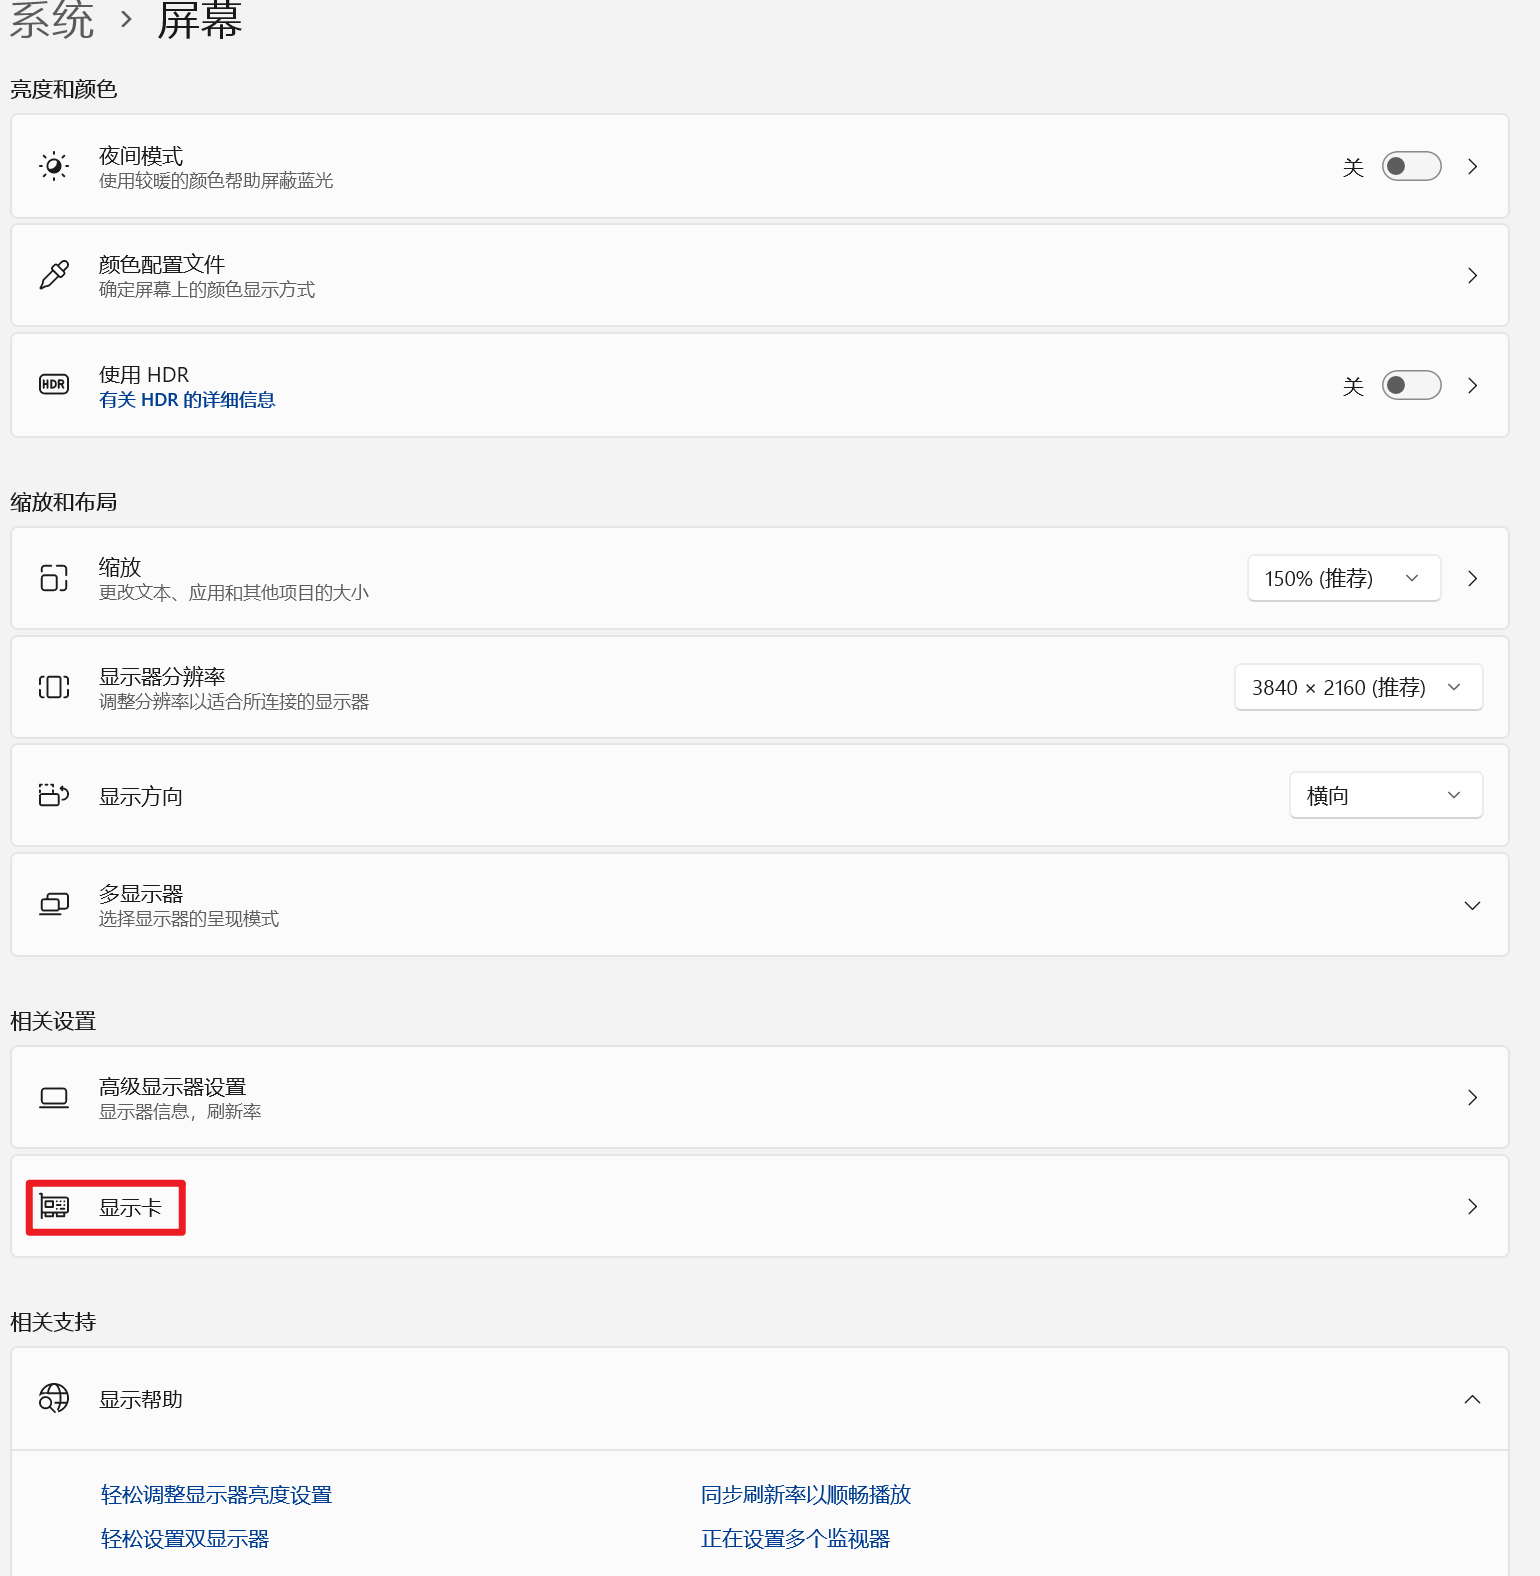Image resolution: width=1540 pixels, height=1576 pixels.
Task: Open 有关 HDR 的详细信息 link
Action: (x=187, y=399)
